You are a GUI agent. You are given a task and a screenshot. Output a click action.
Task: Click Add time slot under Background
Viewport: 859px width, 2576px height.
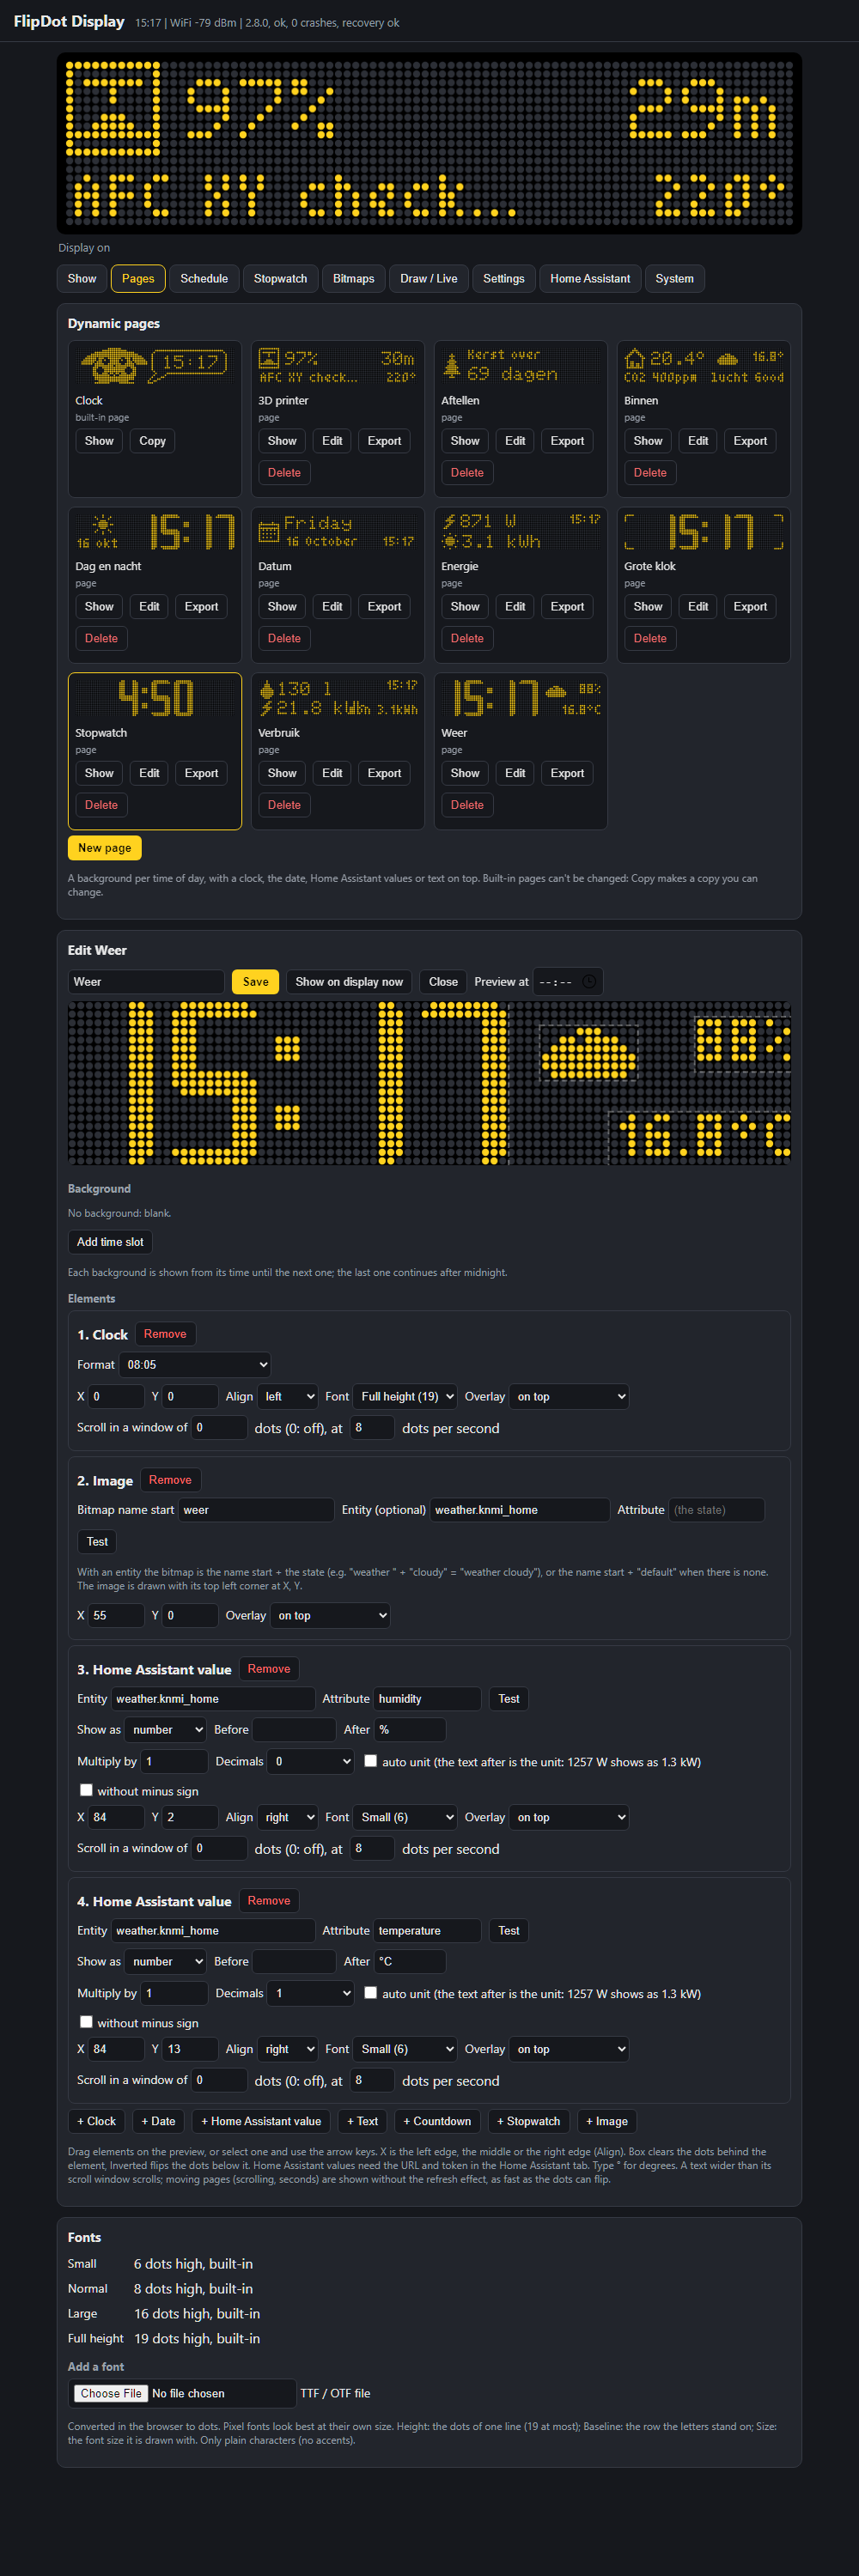[x=110, y=1242]
